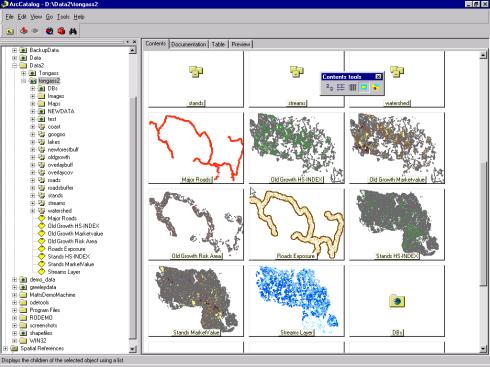Select the Major Roads layer icon in tree
The image size is (490, 367).
[x=41, y=218]
